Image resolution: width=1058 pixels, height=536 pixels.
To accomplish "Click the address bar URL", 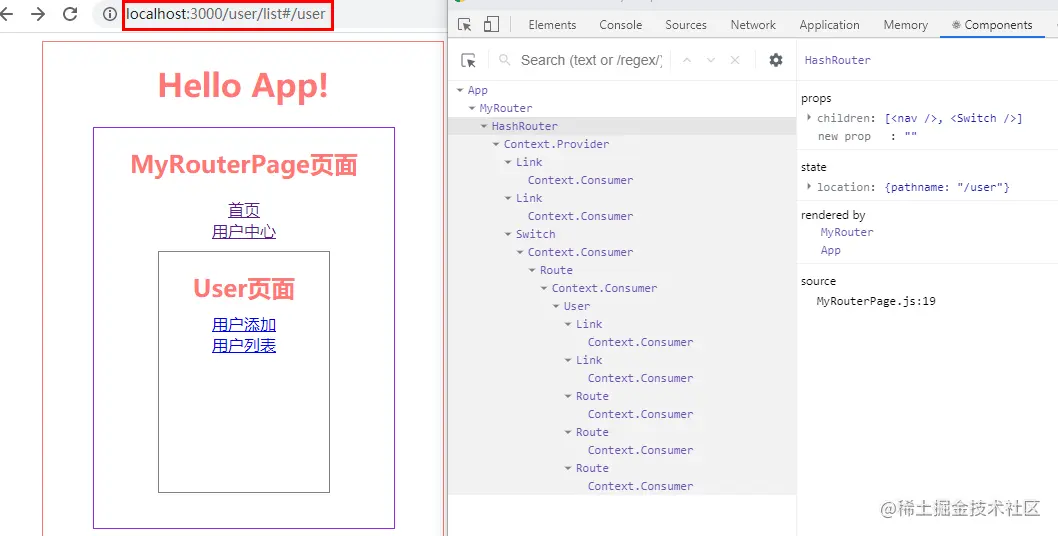I will 225,14.
